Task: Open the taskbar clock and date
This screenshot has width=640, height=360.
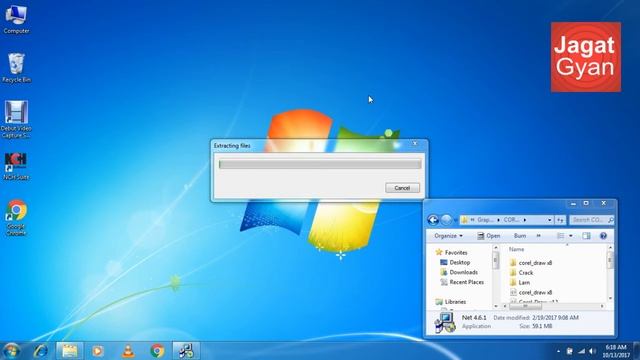Action: (x=616, y=351)
